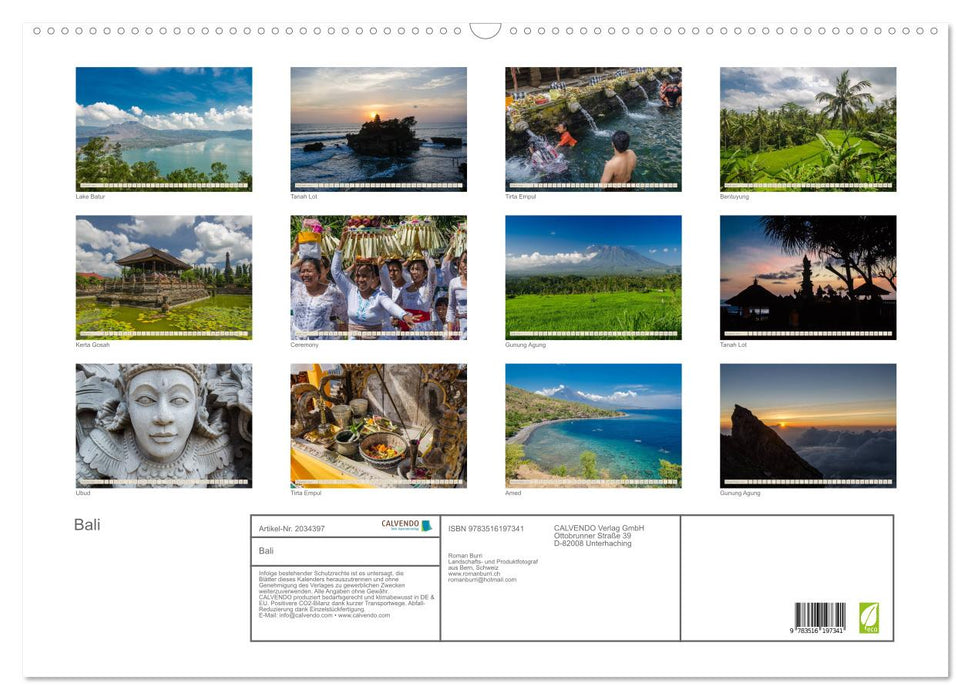The width and height of the screenshot is (971, 700).
Task: Click the Bali title field
Action: pyautogui.click(x=265, y=550)
